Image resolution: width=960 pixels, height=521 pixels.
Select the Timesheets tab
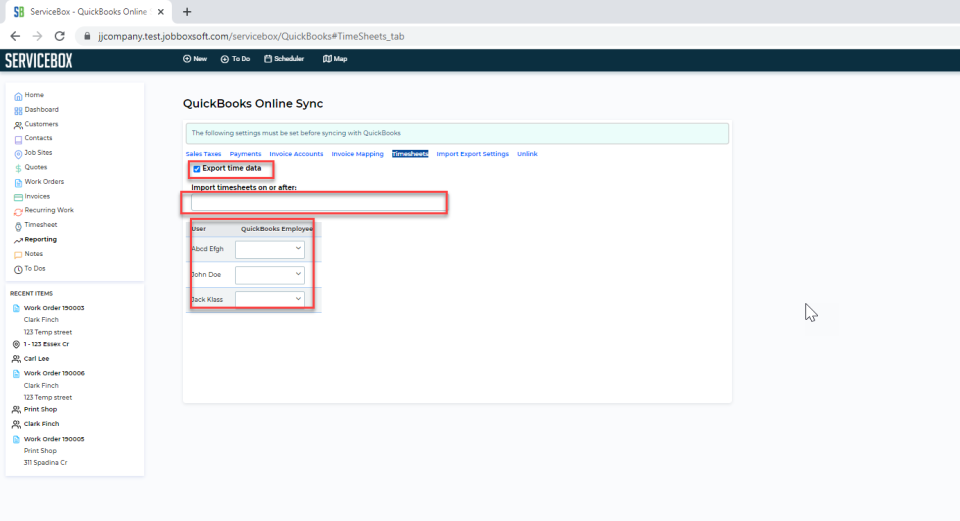[410, 154]
